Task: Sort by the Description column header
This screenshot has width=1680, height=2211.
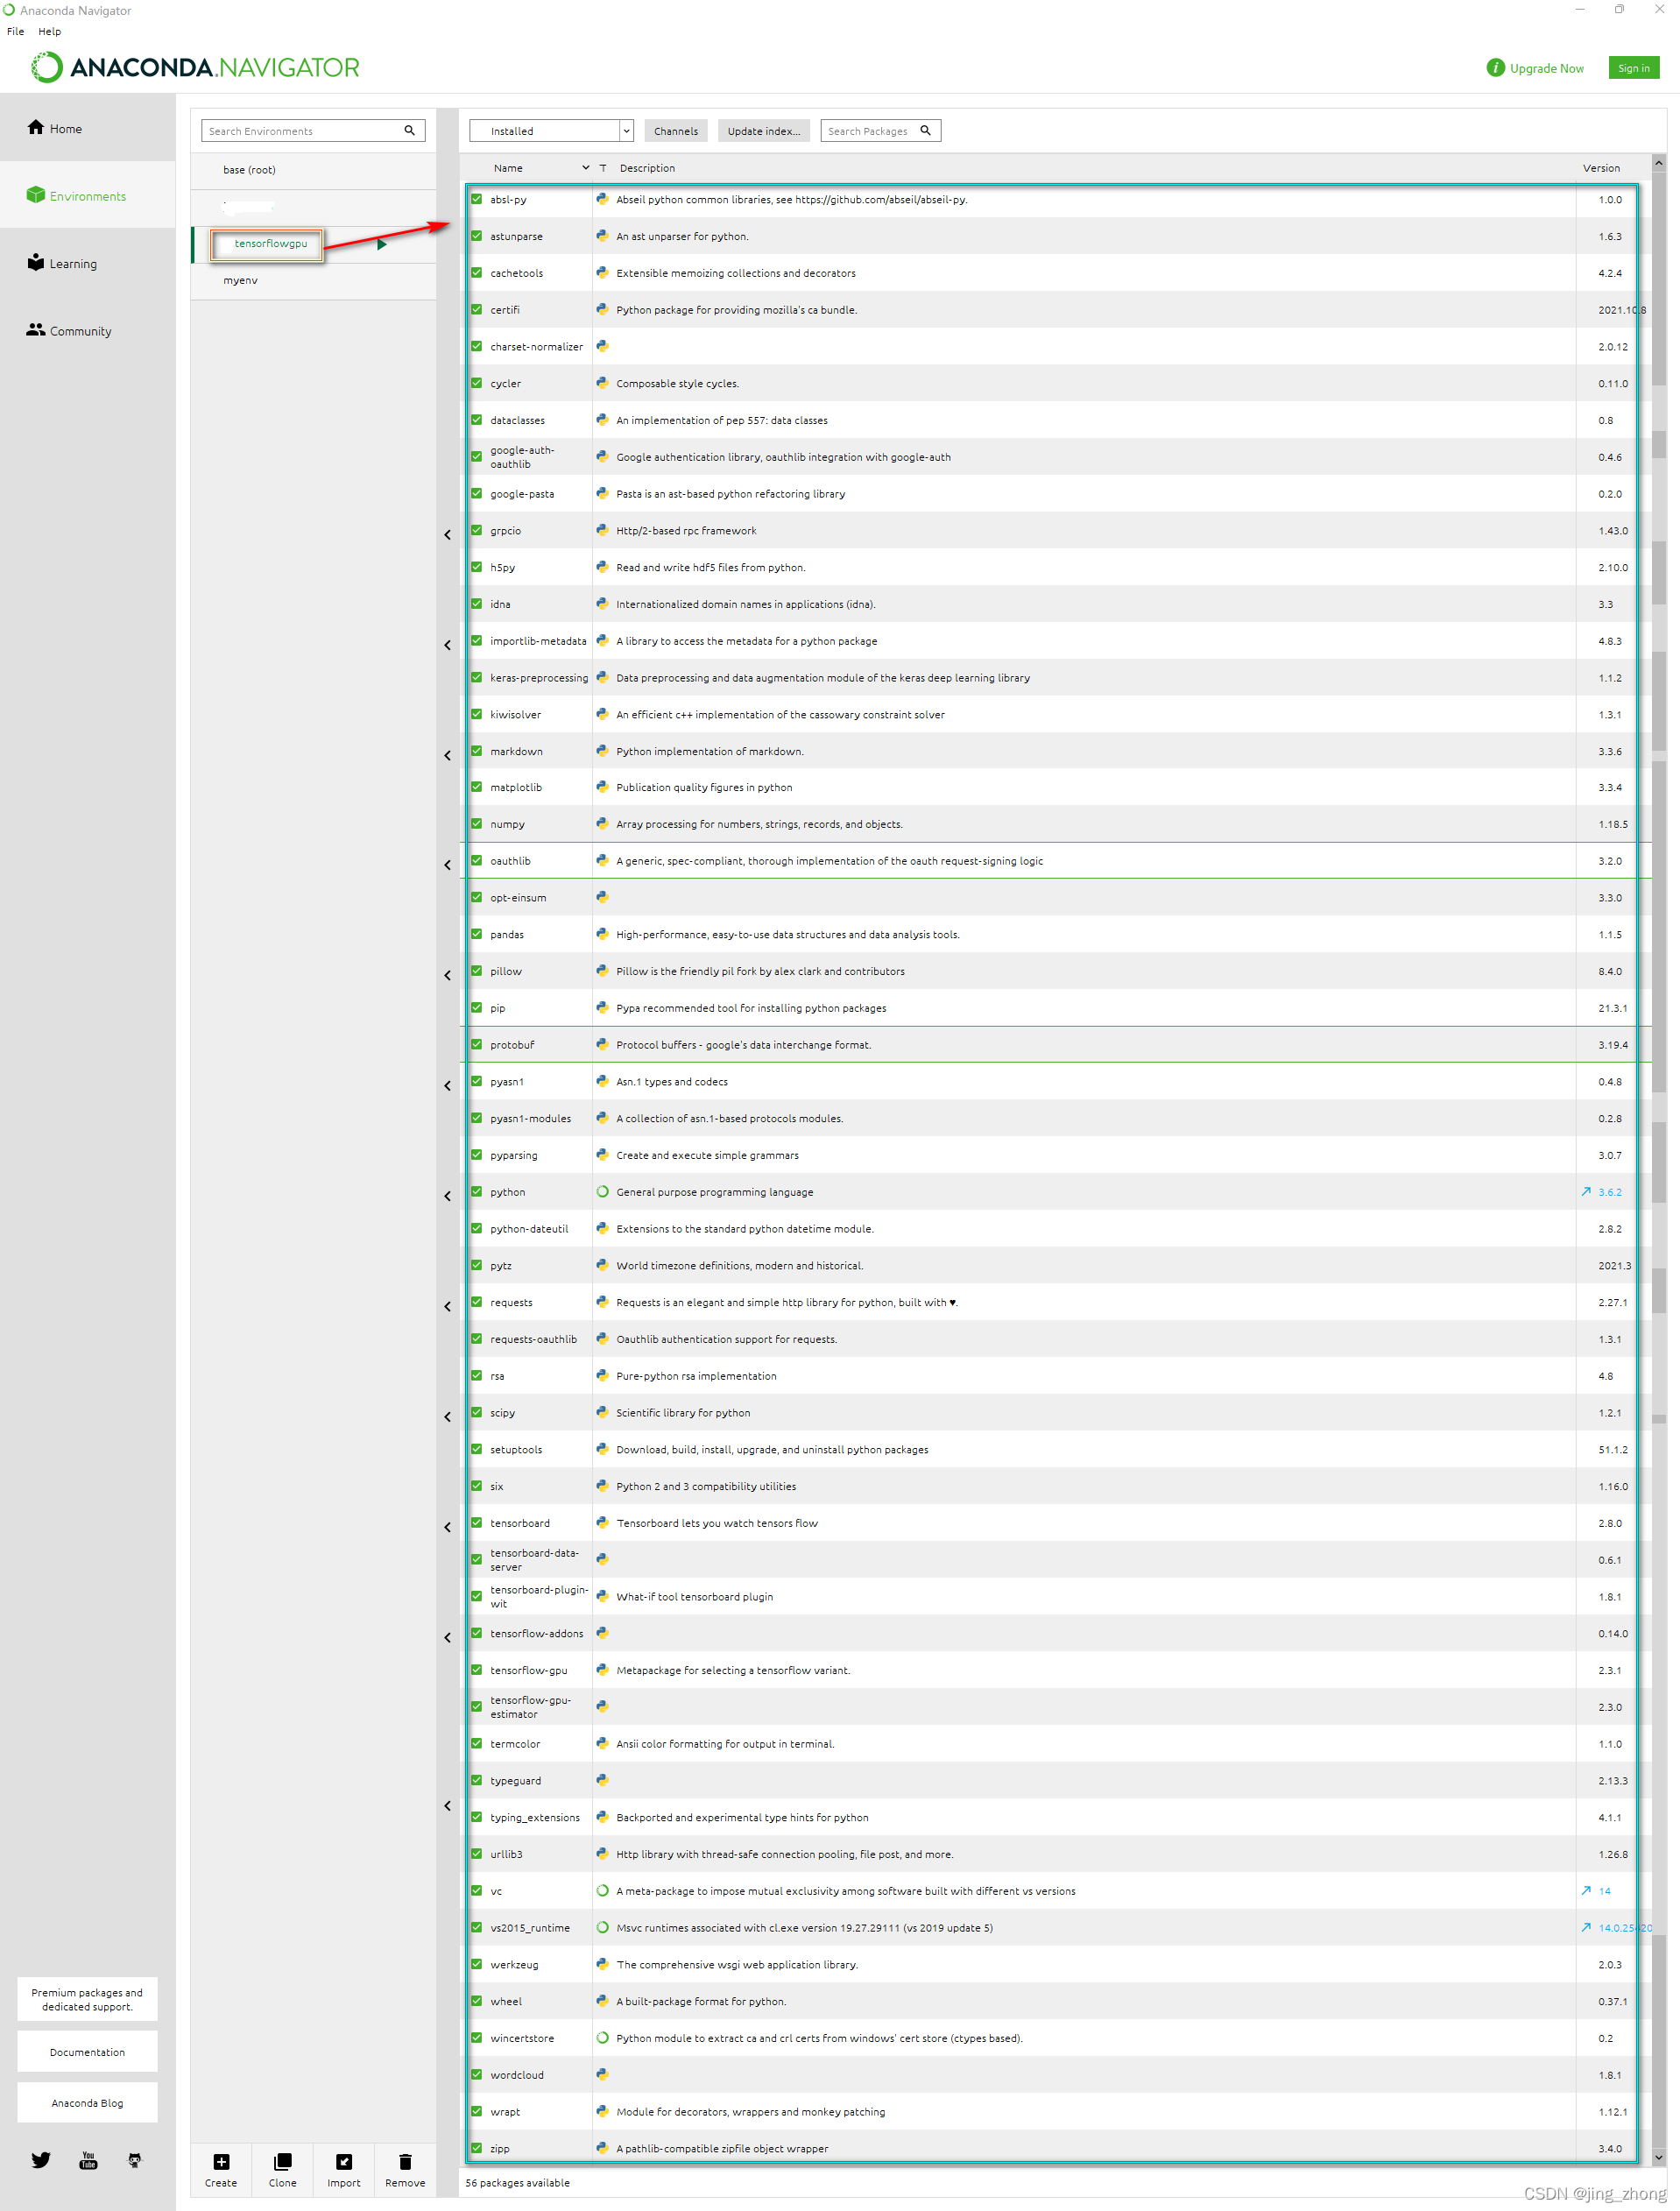Action: [x=647, y=168]
